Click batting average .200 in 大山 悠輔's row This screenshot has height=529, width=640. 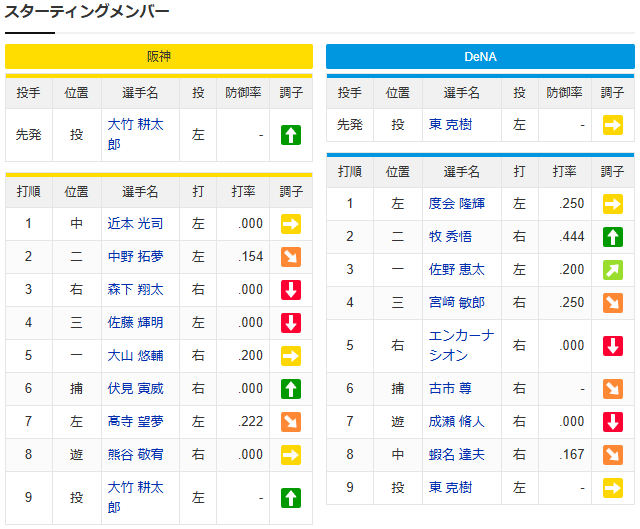click(251, 356)
